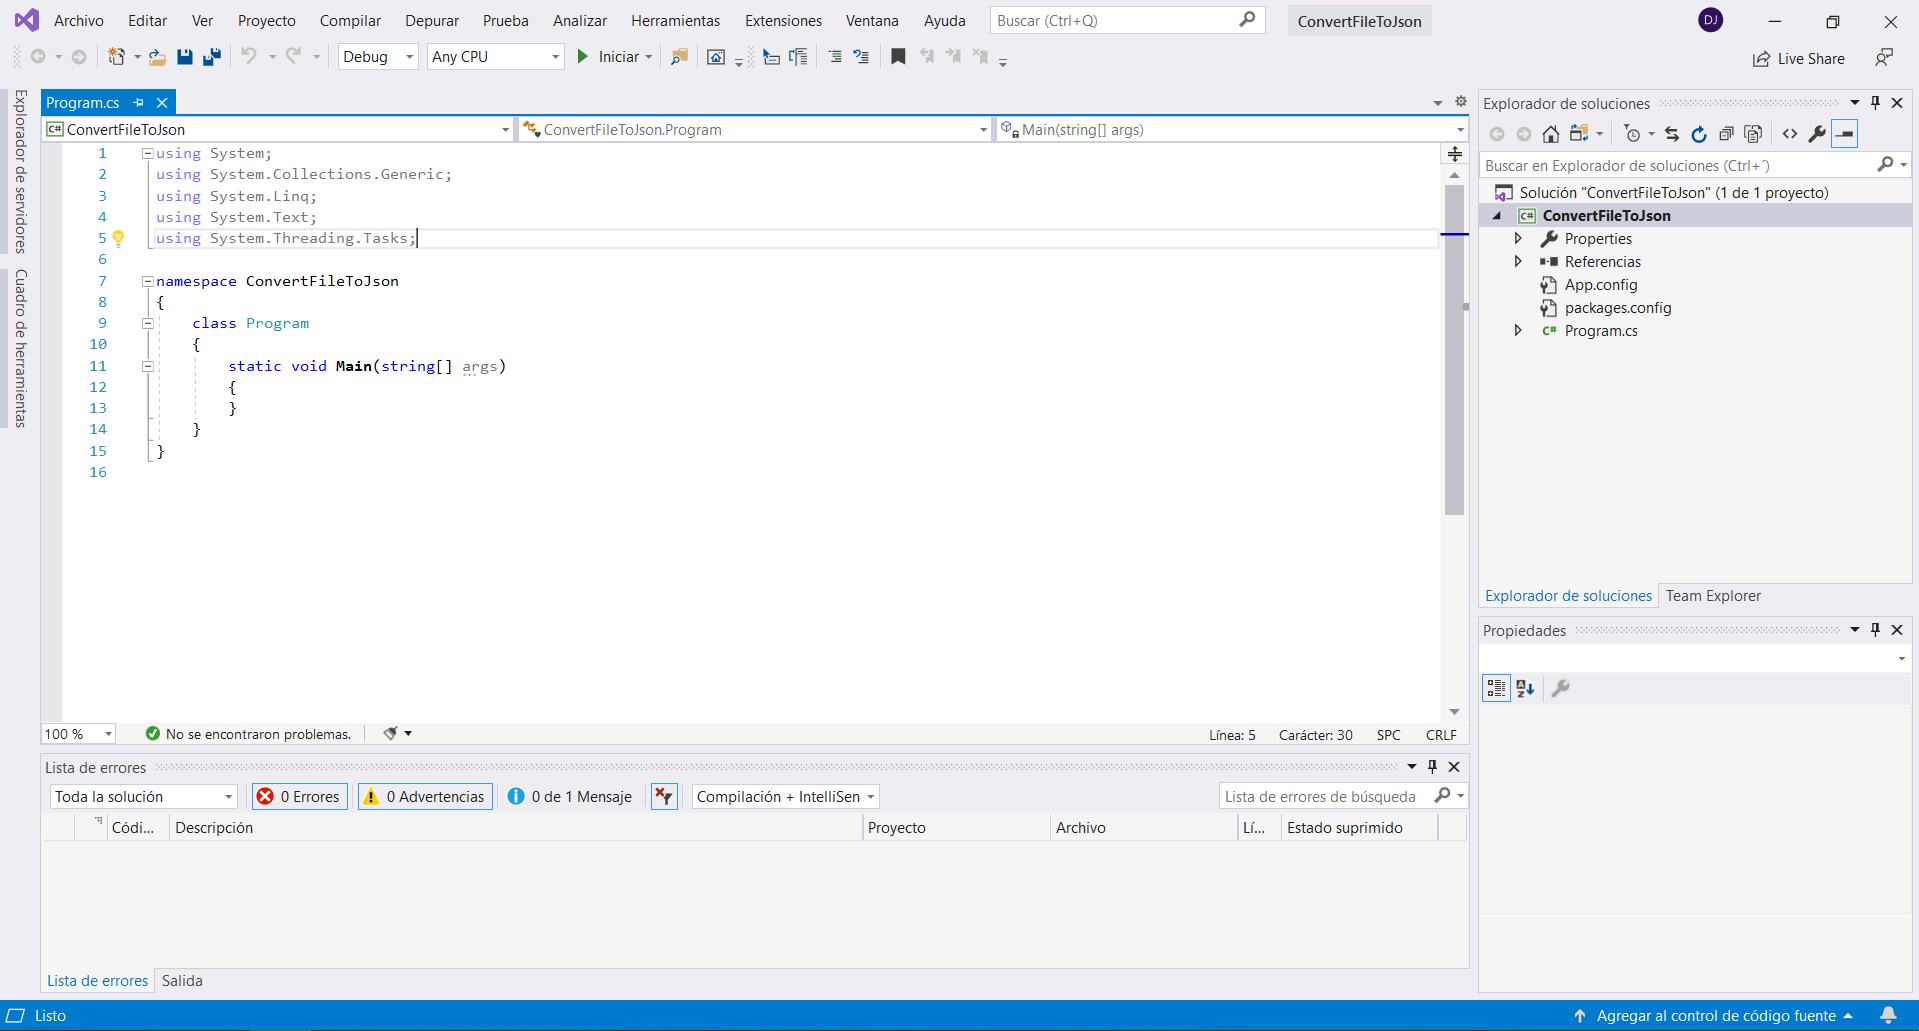Click the Open File folder icon

coord(157,57)
